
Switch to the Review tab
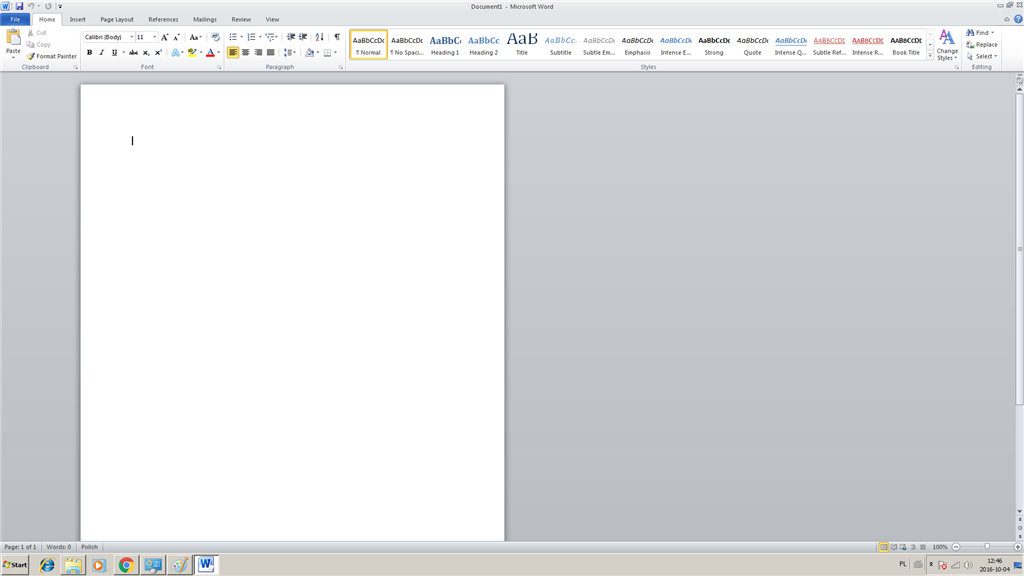[x=241, y=20]
